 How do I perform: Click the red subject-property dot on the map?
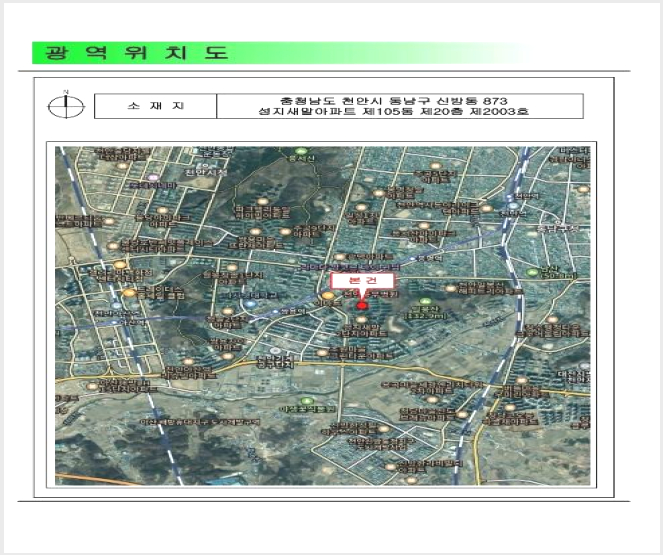coord(362,306)
